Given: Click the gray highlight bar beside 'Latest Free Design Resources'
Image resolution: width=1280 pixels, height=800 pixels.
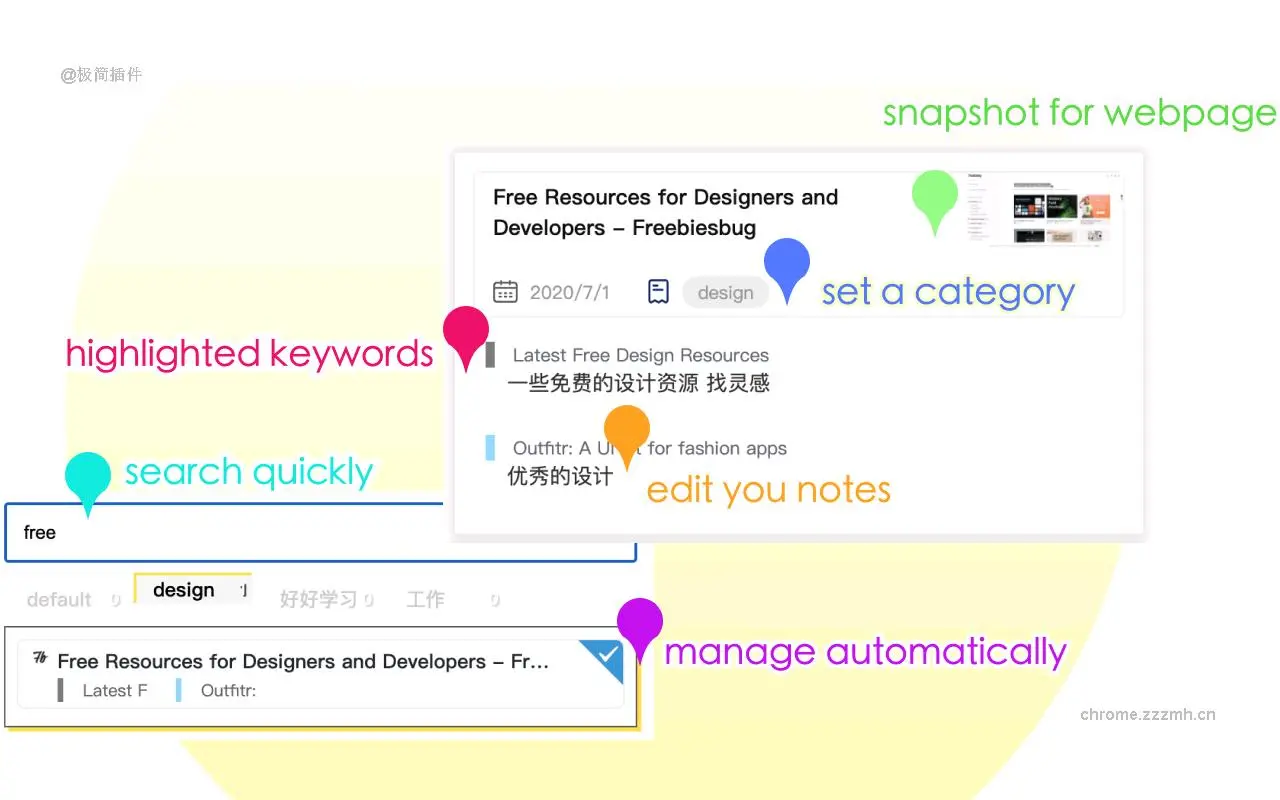Looking at the screenshot, I should tap(490, 355).
